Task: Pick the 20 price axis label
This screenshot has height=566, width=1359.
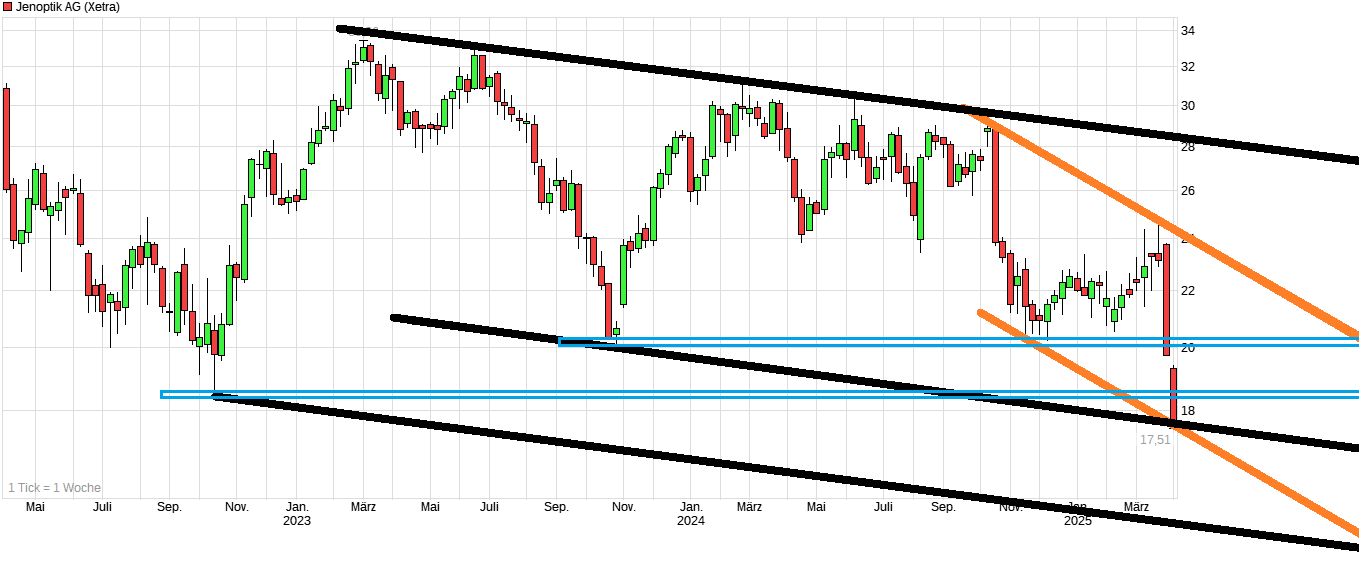Action: (x=1189, y=348)
